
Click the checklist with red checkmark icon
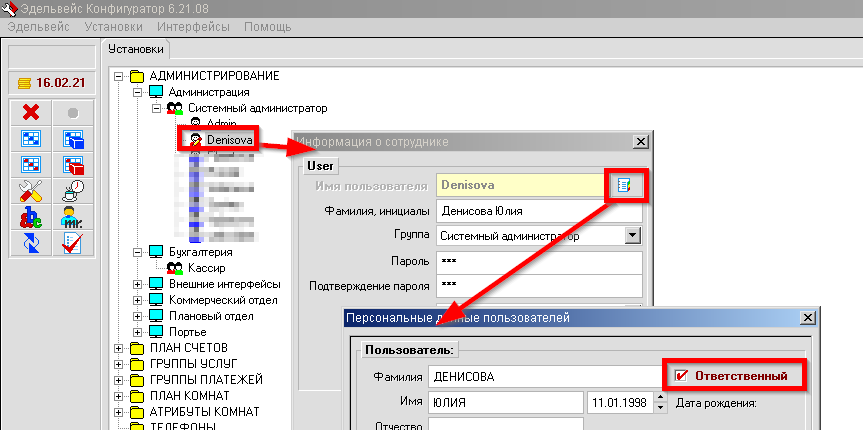(x=73, y=243)
